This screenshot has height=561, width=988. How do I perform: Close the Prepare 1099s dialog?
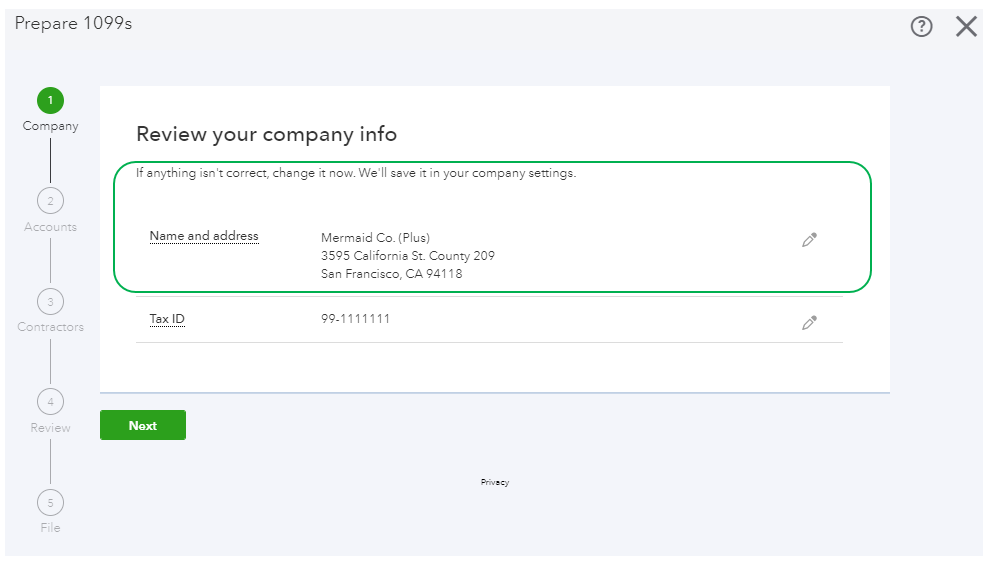tap(966, 27)
